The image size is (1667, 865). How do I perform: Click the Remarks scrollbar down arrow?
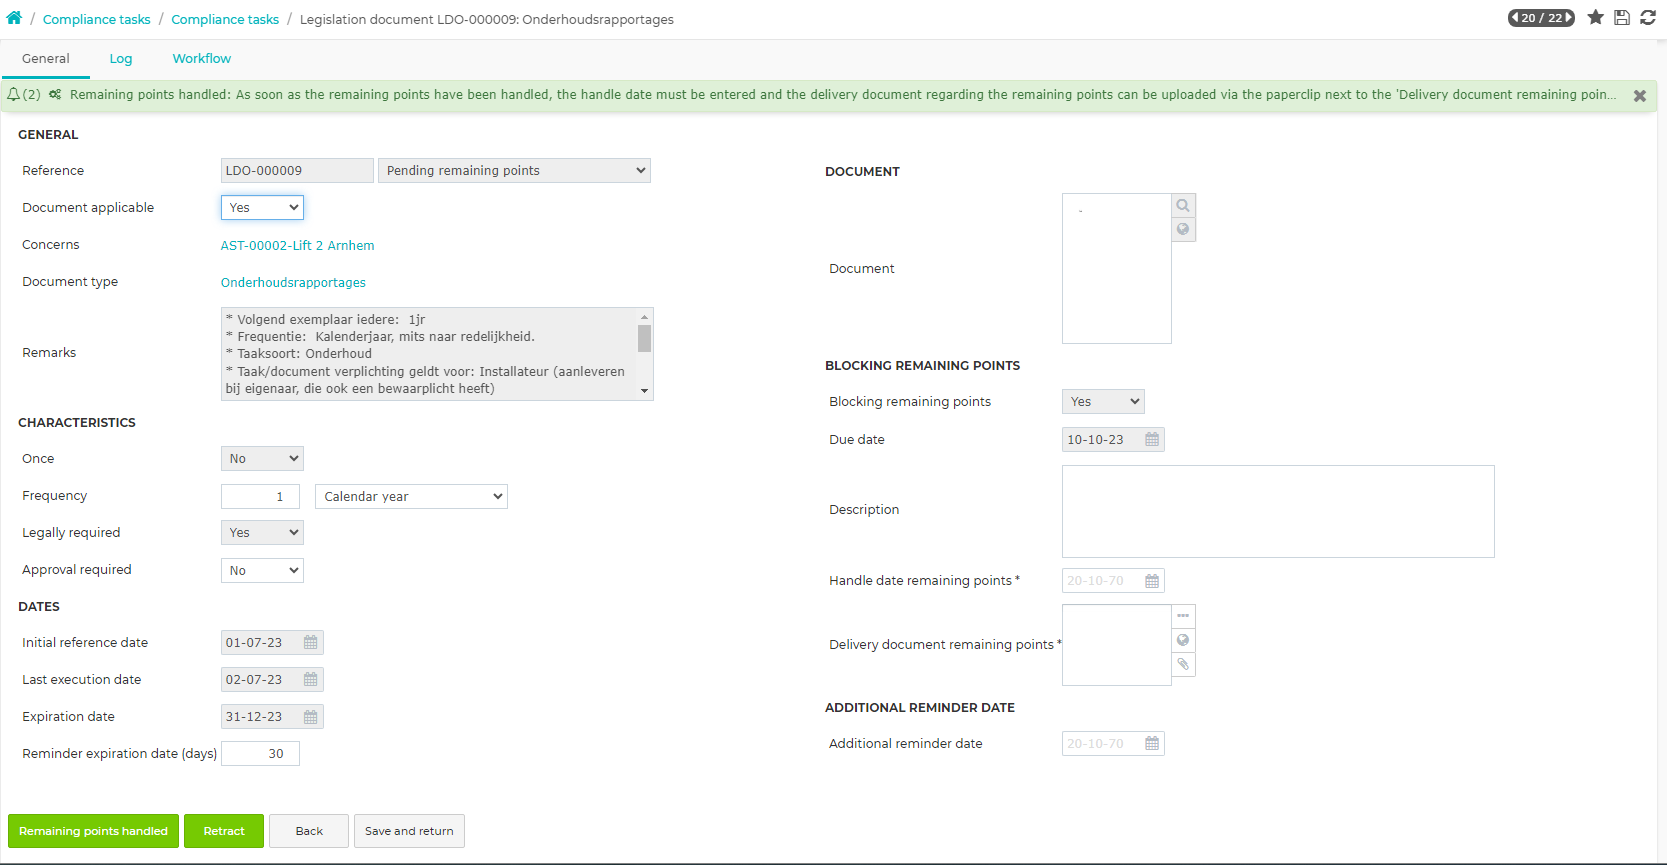(645, 391)
